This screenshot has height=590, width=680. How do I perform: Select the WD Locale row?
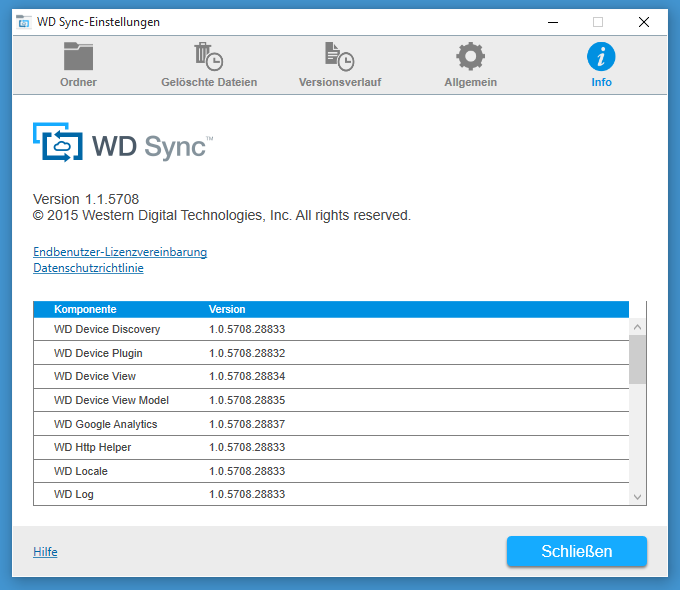click(x=331, y=471)
